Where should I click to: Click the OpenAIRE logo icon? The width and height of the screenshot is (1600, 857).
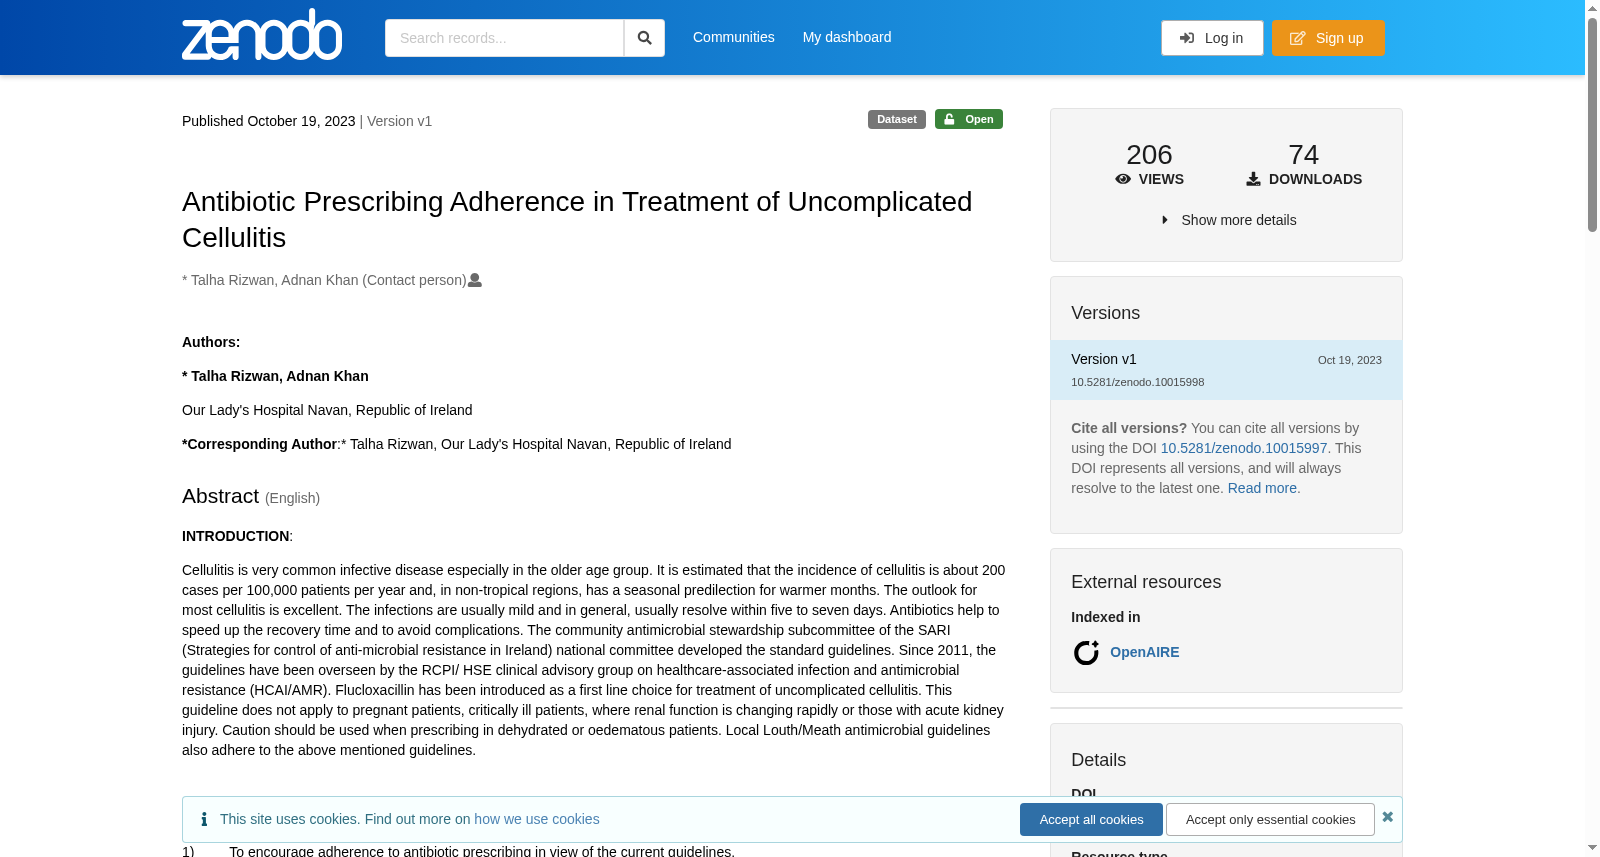point(1086,652)
